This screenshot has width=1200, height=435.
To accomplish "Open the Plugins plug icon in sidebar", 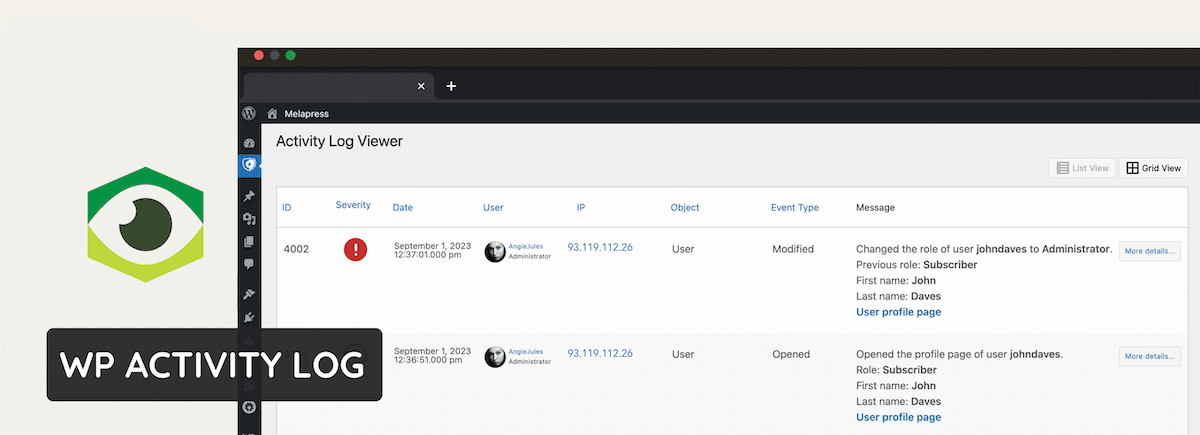I will [249, 318].
